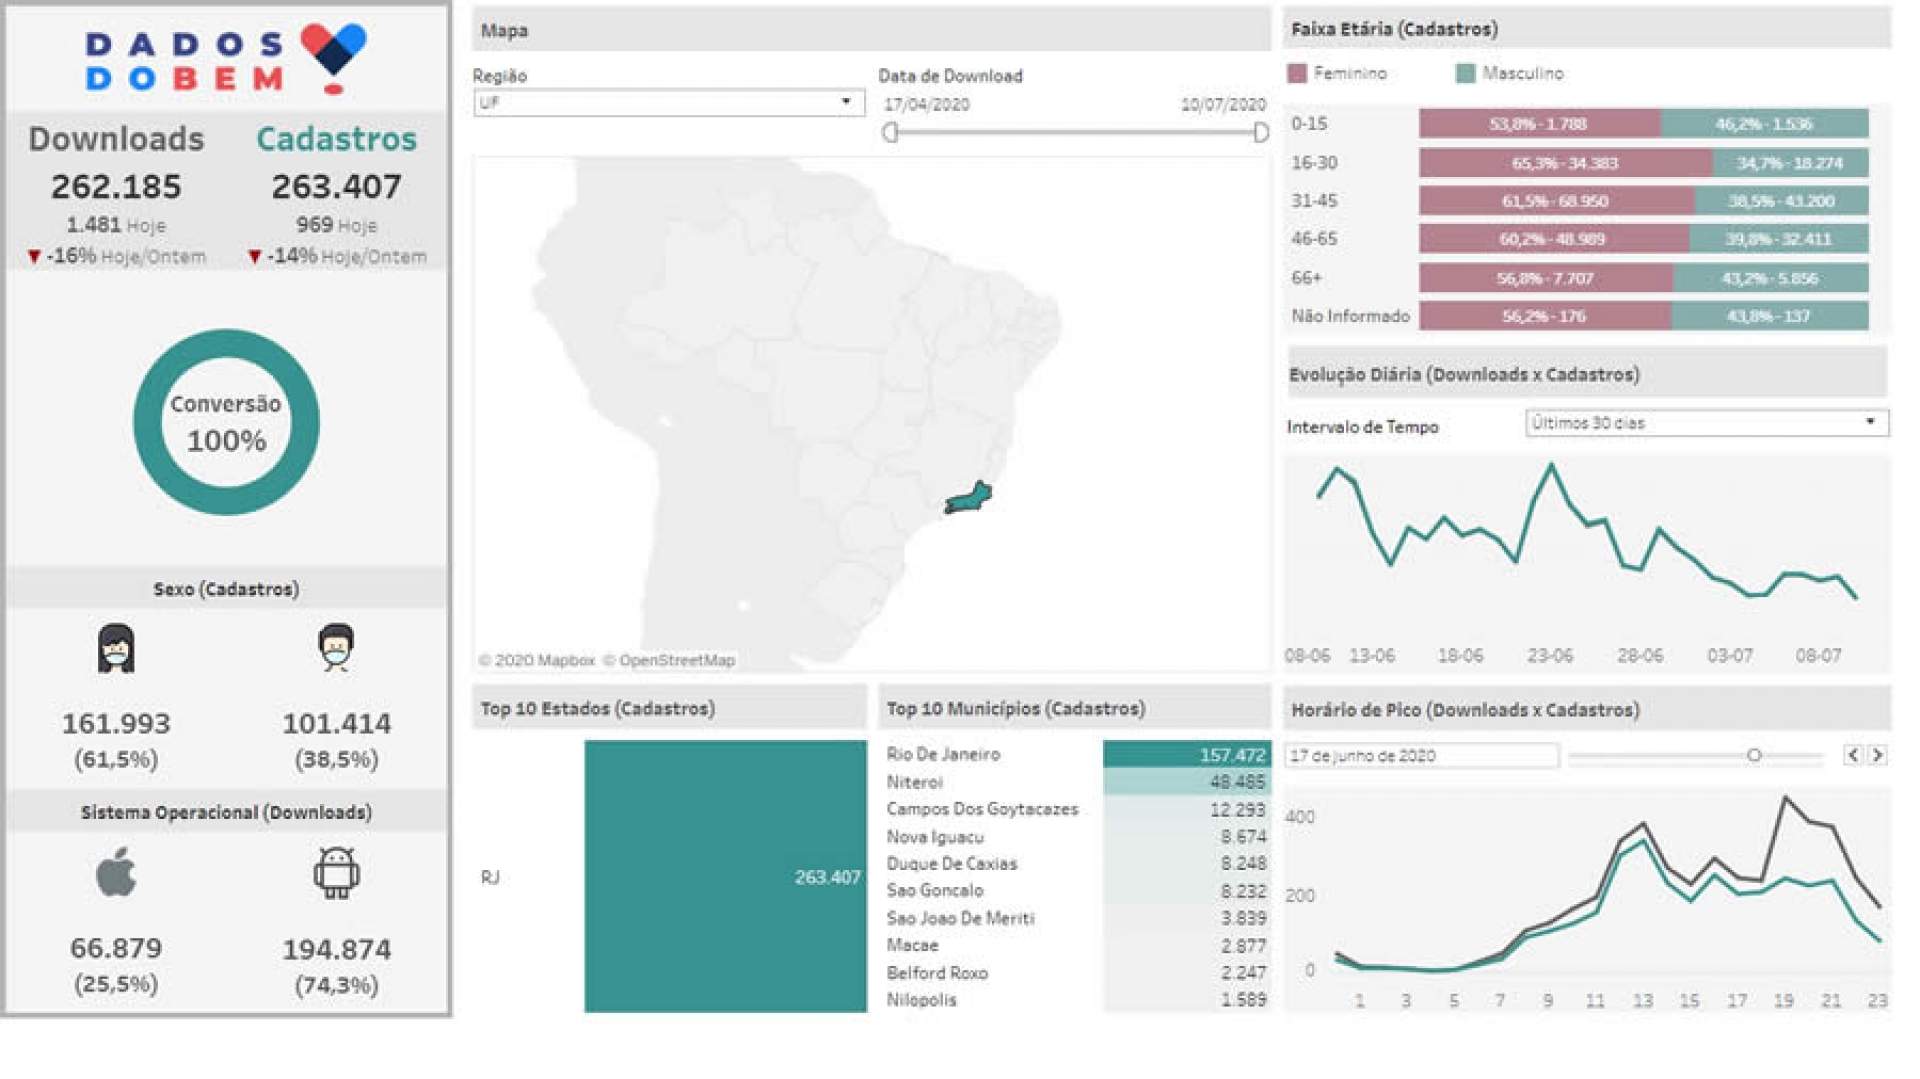
Task: Click the Dados do Bem heart logo
Action: (333, 57)
